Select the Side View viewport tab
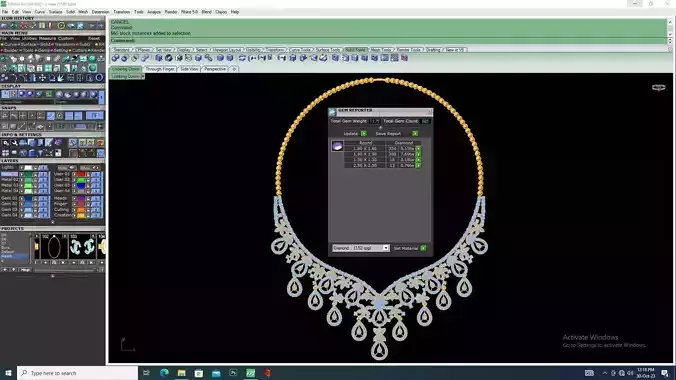The image size is (676, 380). (189, 69)
